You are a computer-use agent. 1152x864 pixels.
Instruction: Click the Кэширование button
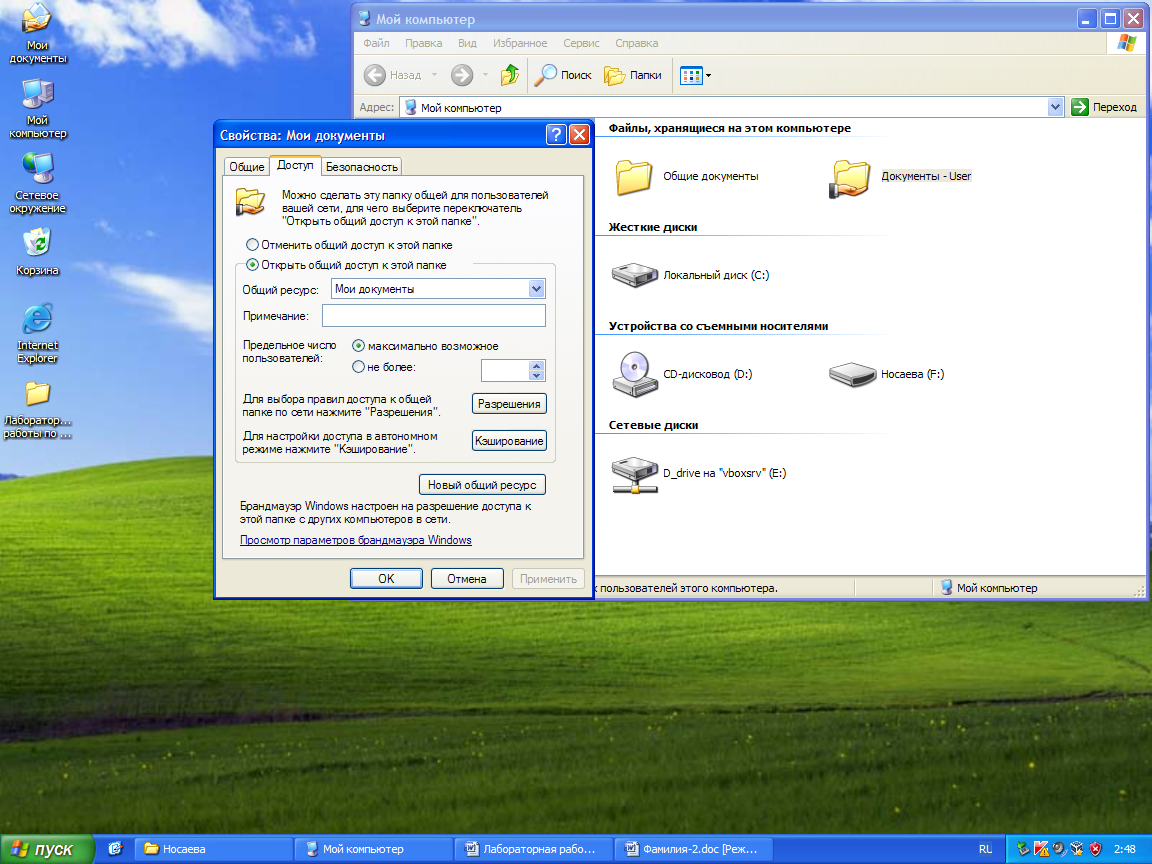pos(508,441)
